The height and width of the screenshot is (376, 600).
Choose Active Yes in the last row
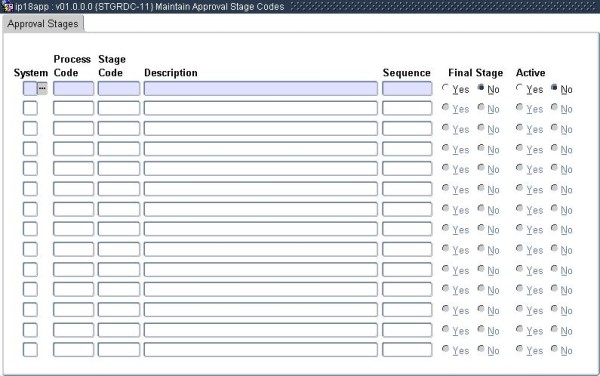coord(518,348)
